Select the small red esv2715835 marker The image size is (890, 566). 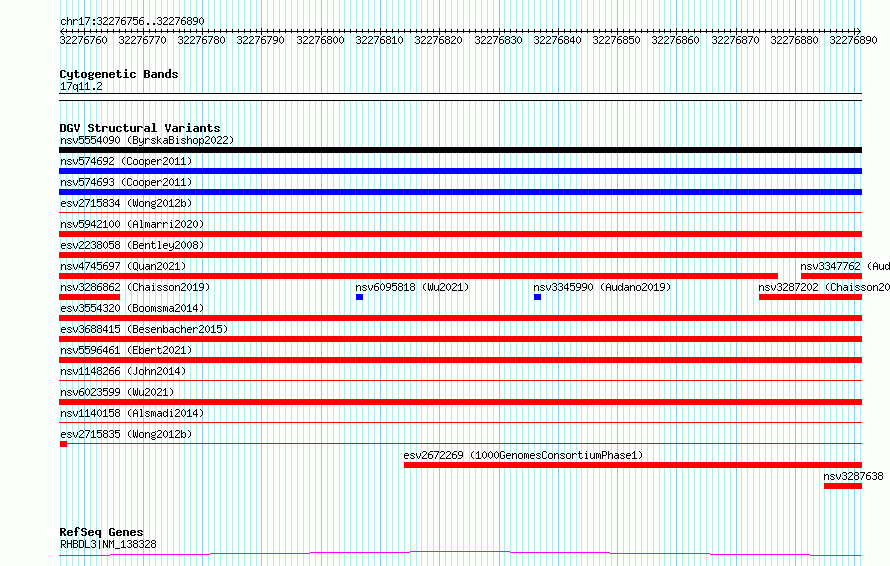64,444
